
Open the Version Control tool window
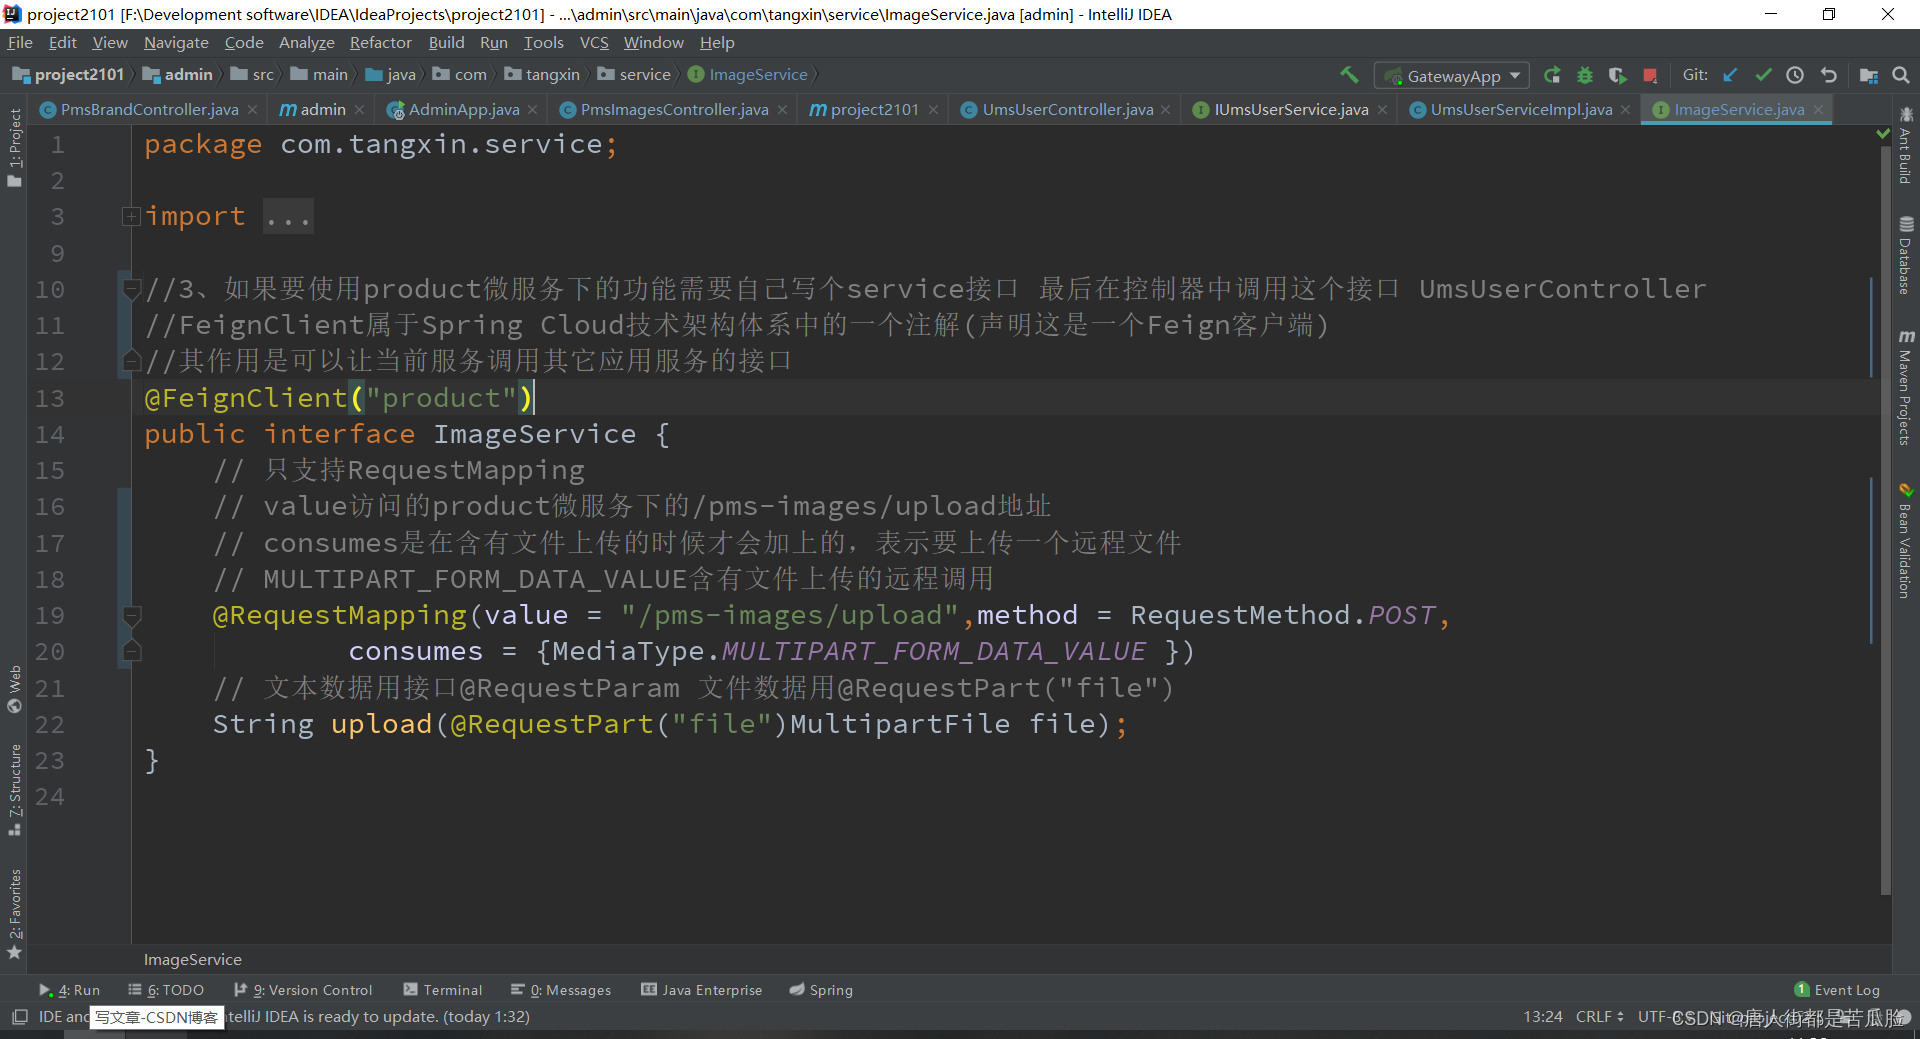(x=303, y=990)
